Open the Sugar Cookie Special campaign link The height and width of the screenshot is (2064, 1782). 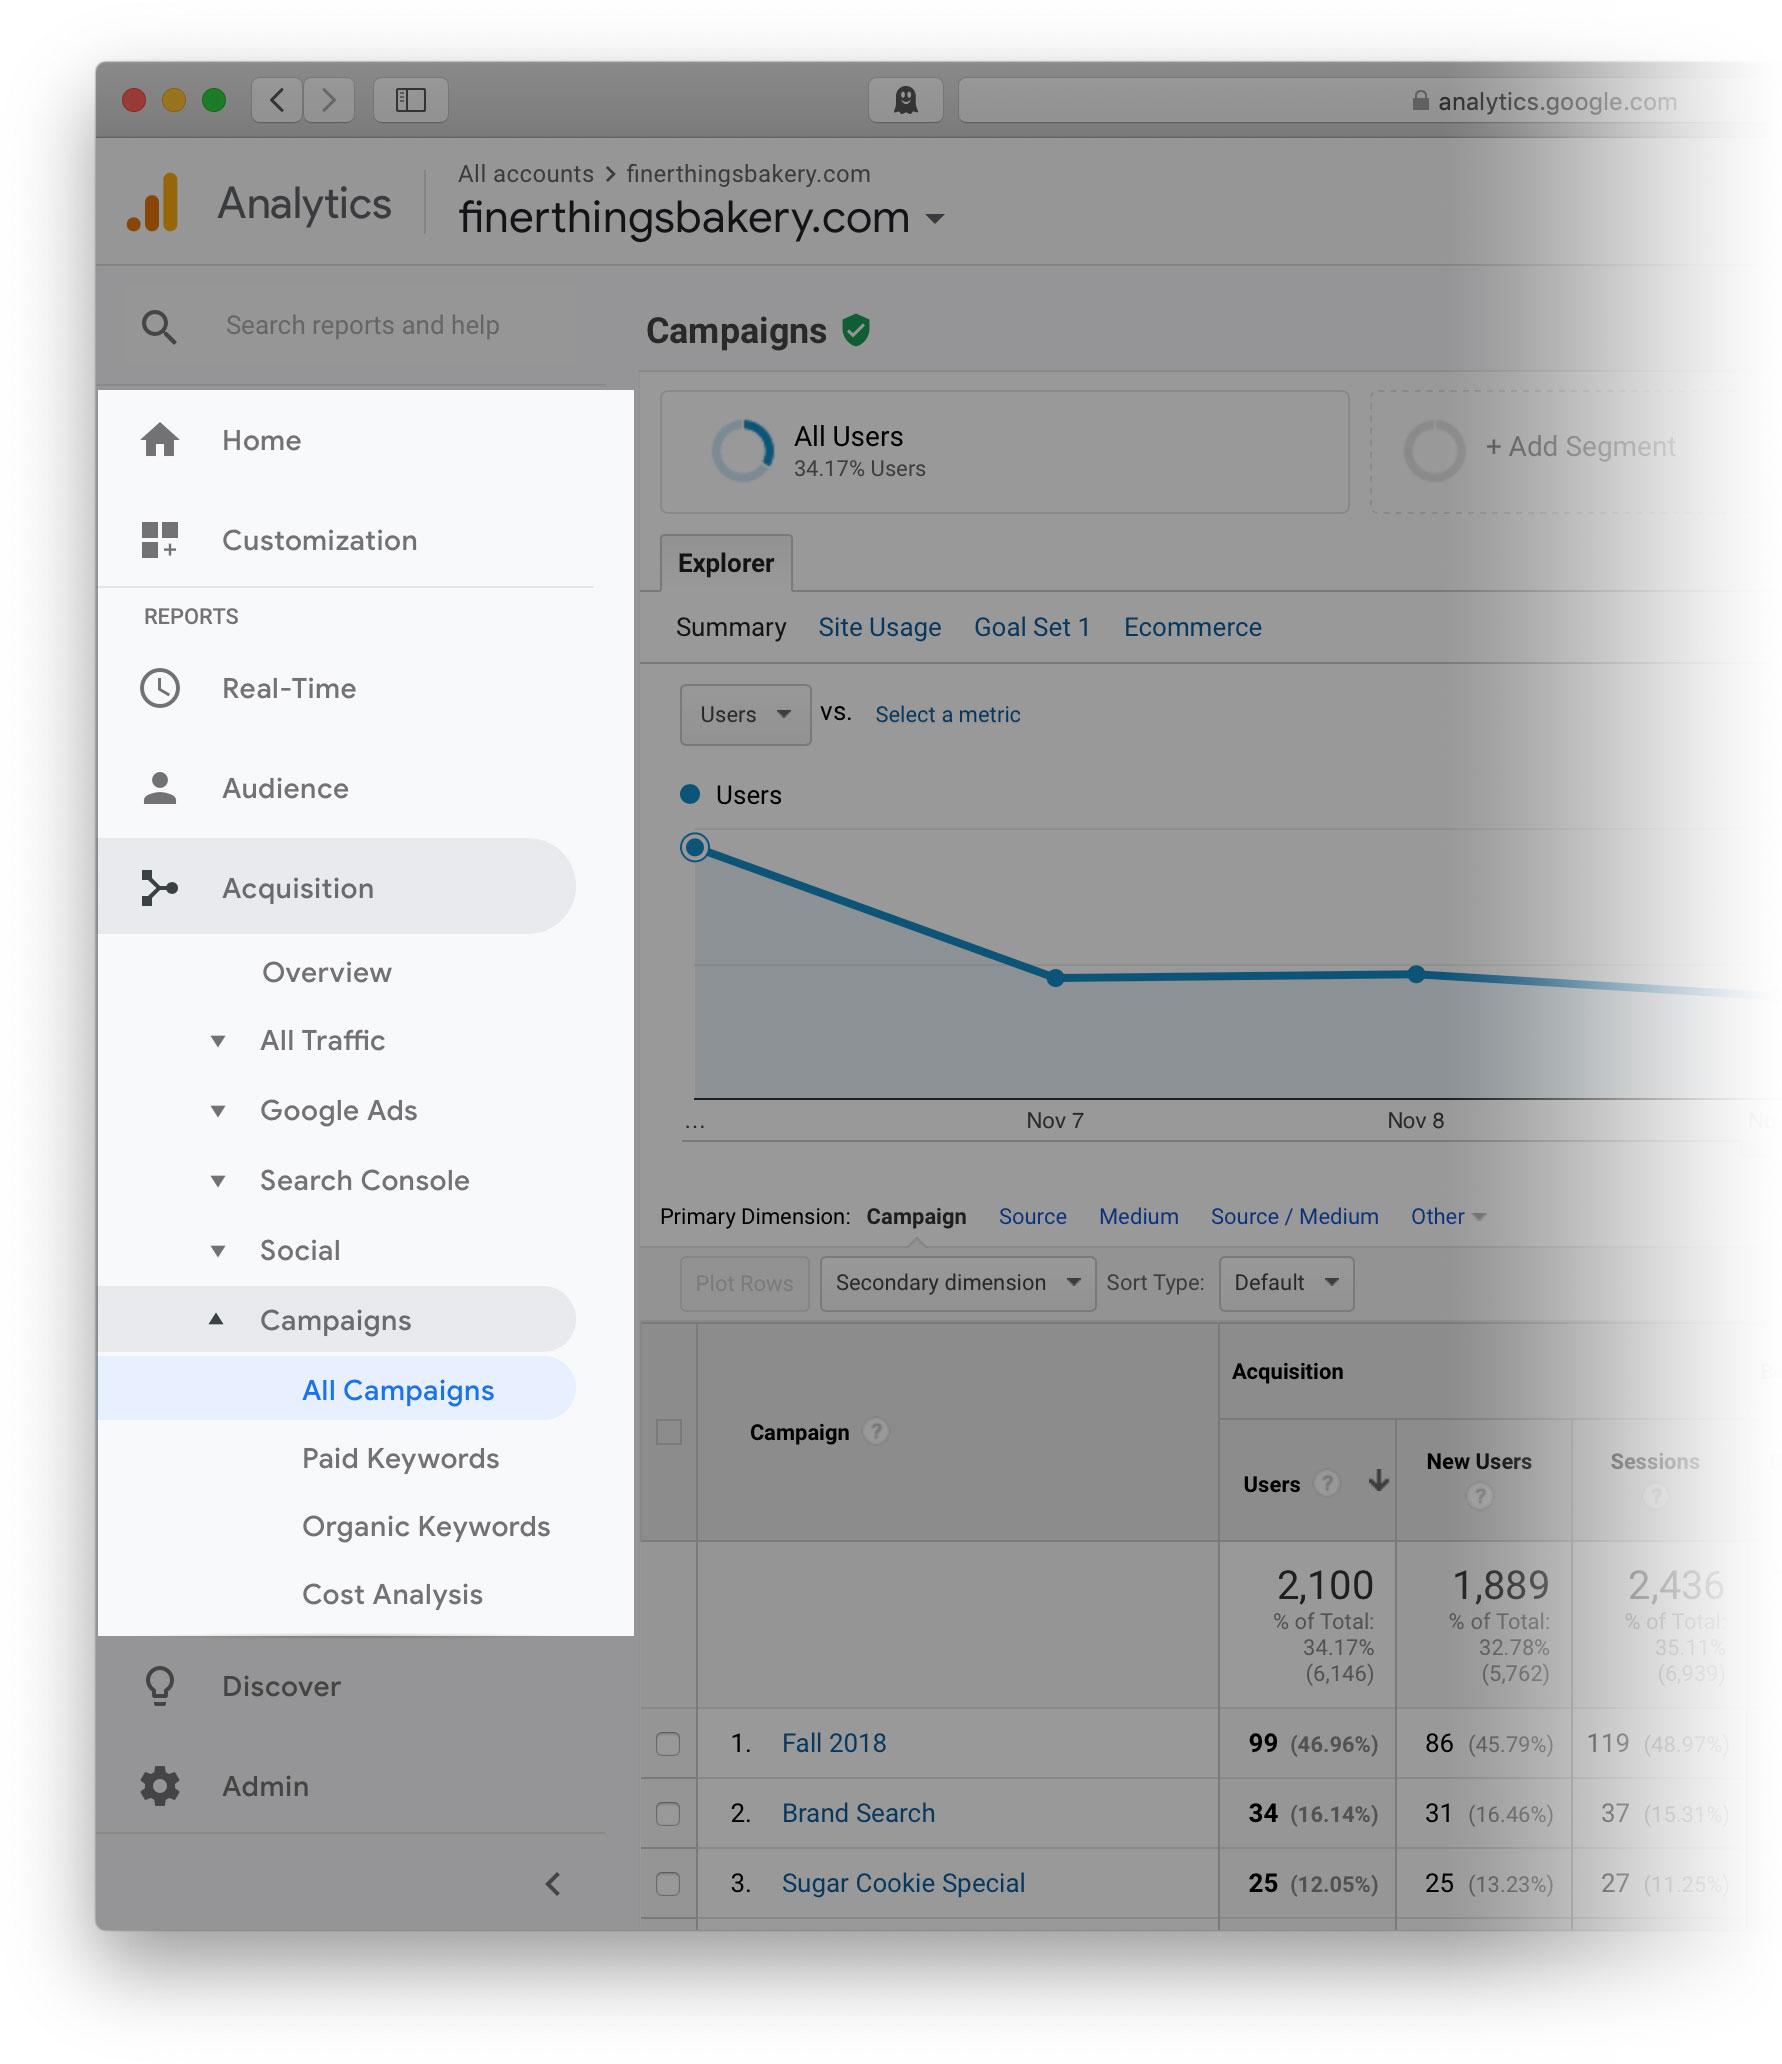(903, 1883)
